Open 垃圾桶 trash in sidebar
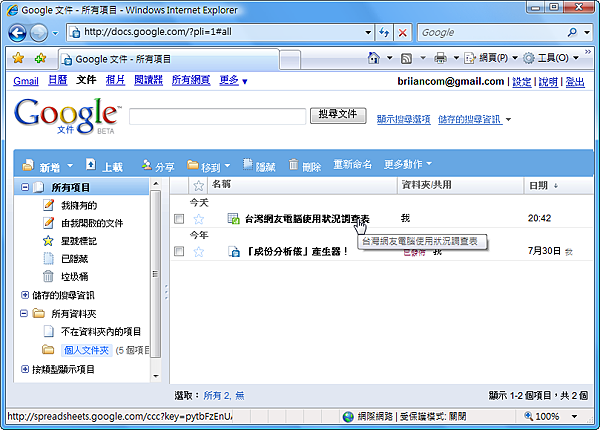Image resolution: width=600 pixels, height=430 pixels. click(75, 277)
